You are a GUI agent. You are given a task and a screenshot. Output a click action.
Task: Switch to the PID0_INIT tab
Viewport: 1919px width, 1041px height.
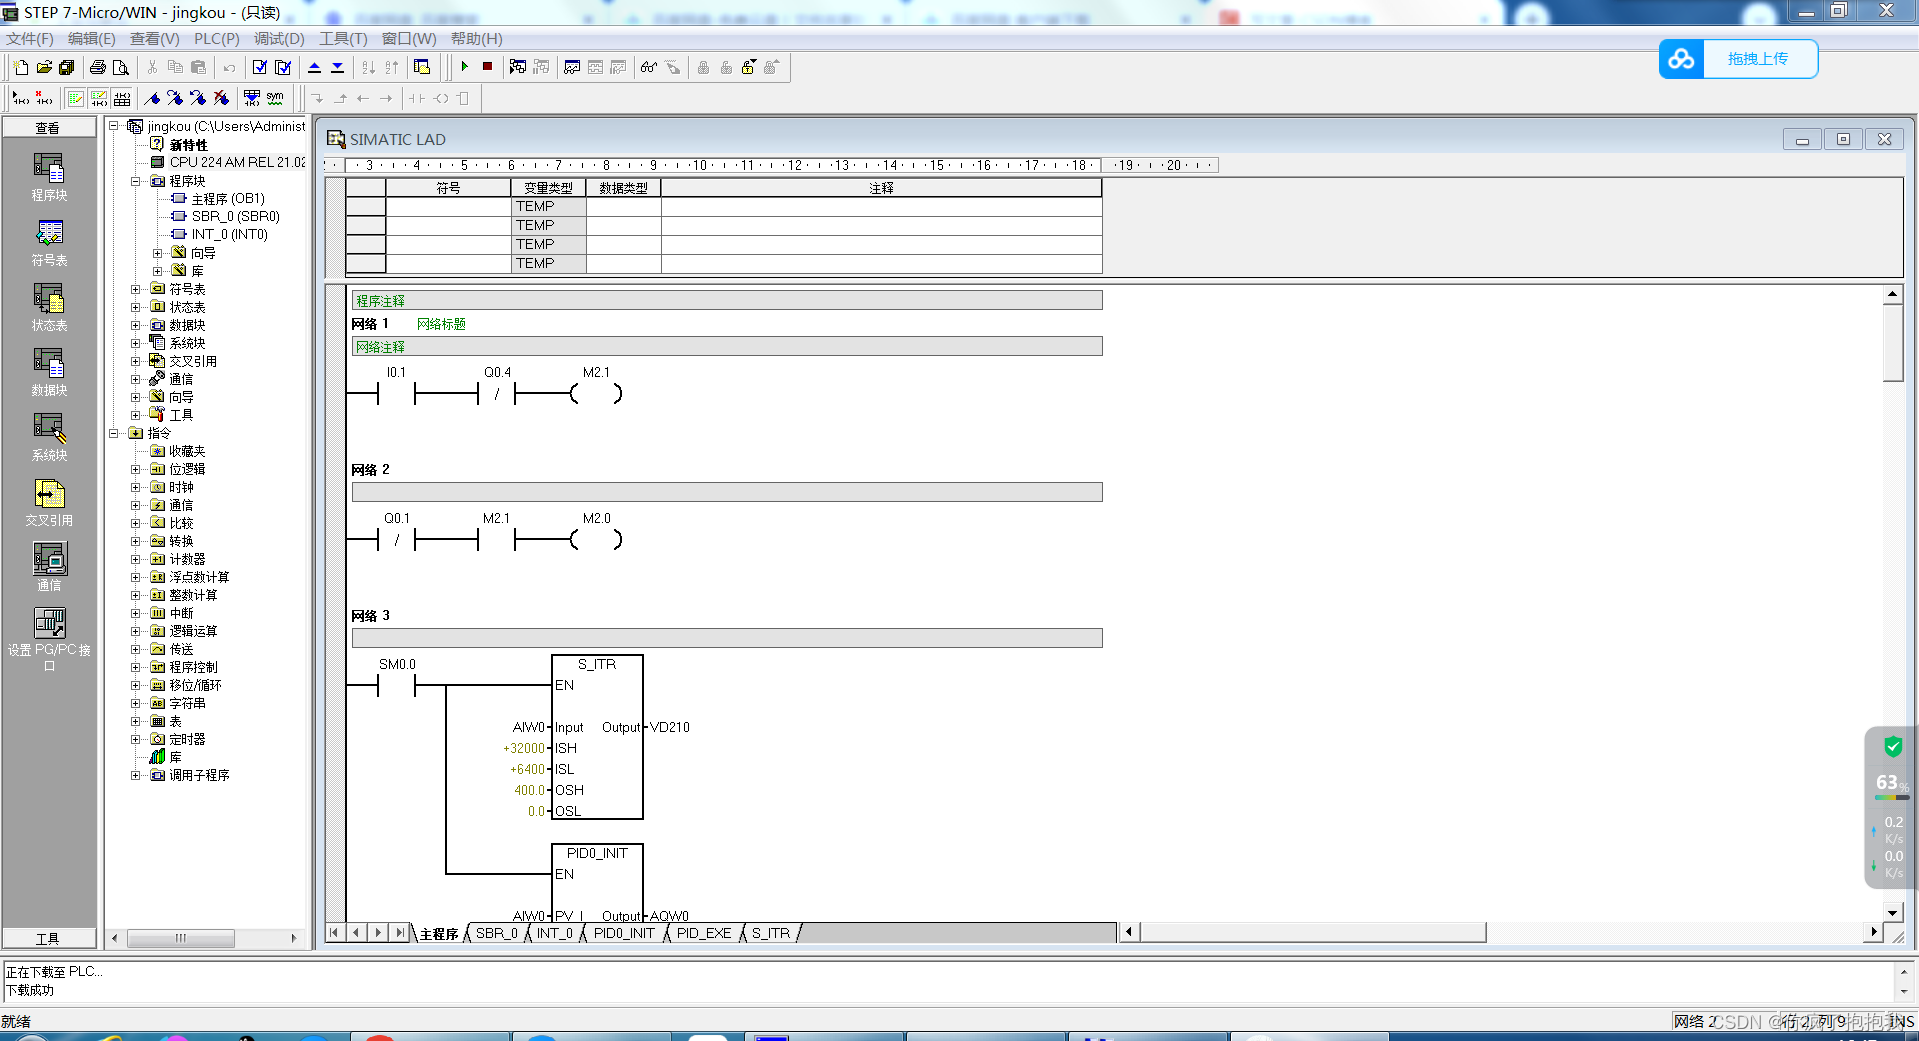[624, 933]
